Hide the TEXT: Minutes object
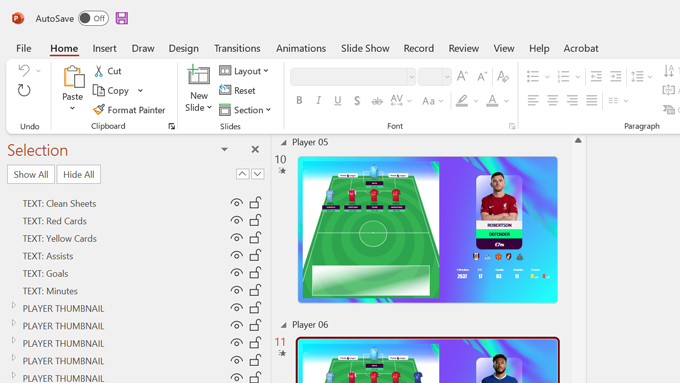Screen dimensions: 680x383 click(x=236, y=290)
